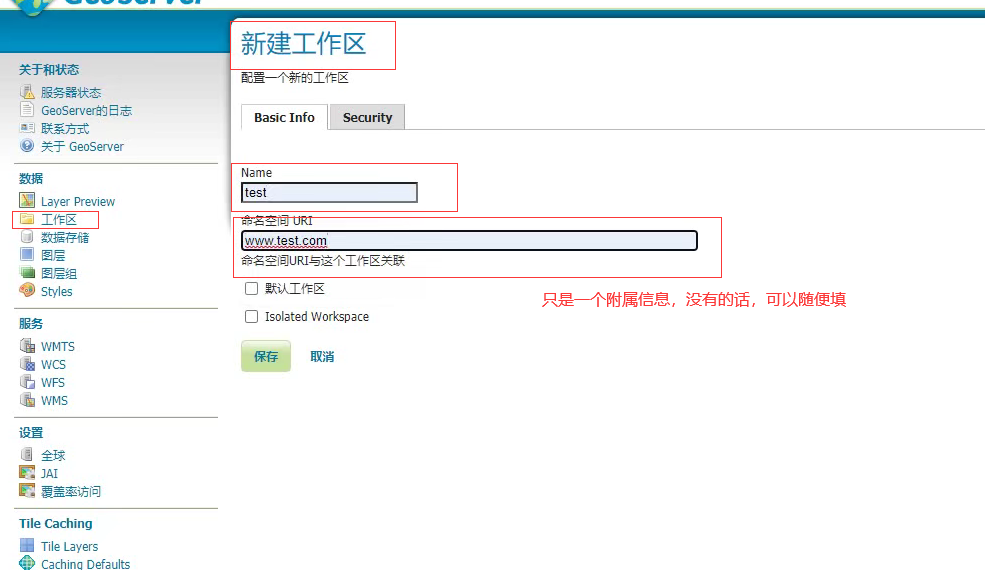This screenshot has width=985, height=570.
Task: Open the 数据存储 link
Action: pyautogui.click(x=65, y=238)
